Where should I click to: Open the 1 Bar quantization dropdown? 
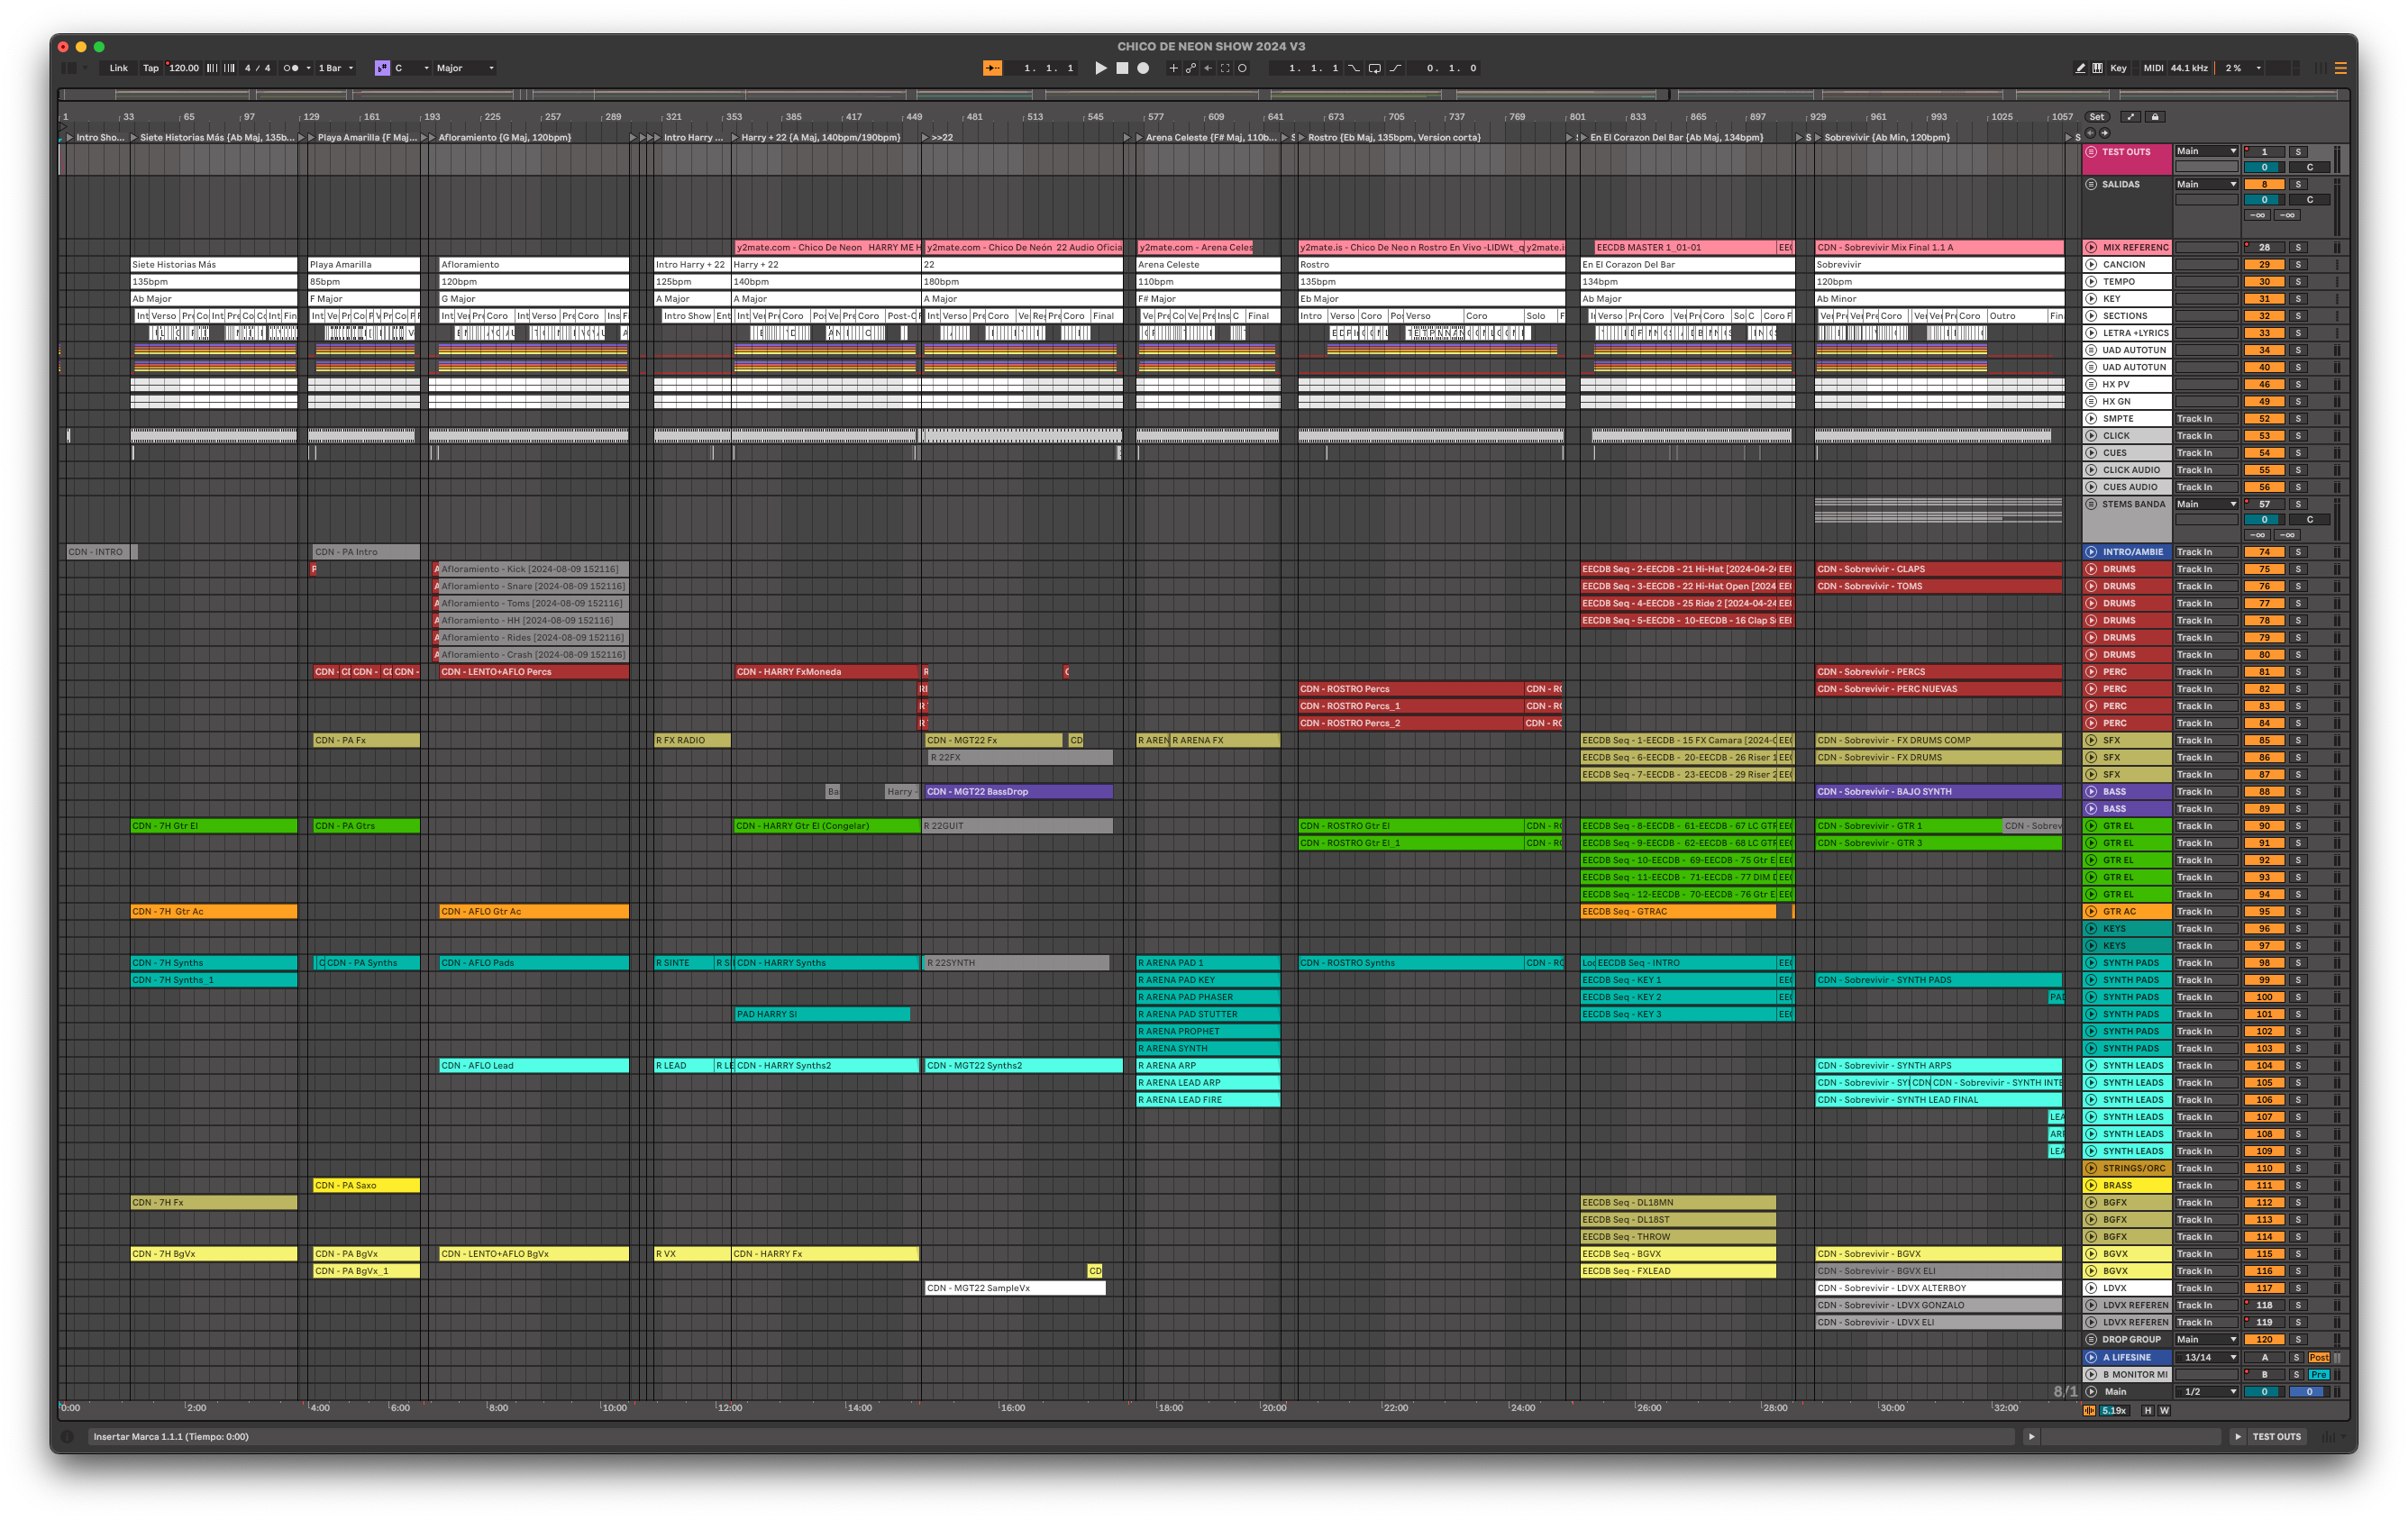click(x=336, y=68)
